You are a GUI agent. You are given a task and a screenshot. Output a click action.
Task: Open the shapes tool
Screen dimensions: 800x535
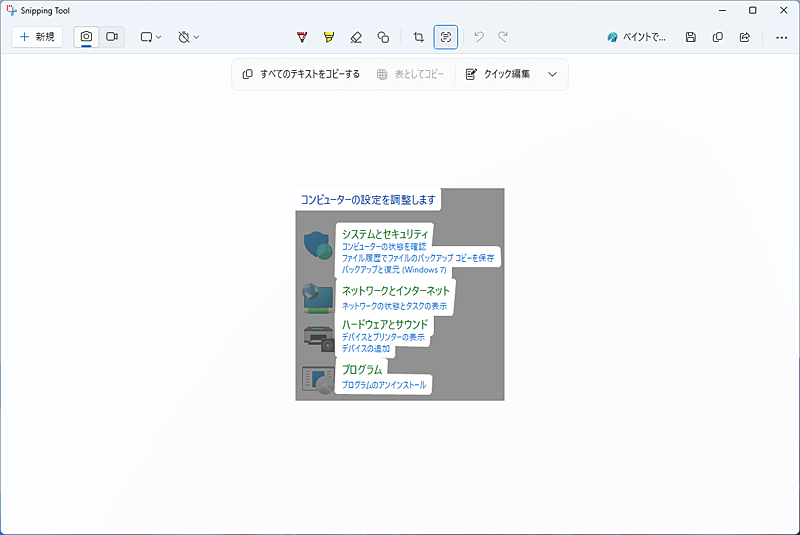click(x=383, y=37)
